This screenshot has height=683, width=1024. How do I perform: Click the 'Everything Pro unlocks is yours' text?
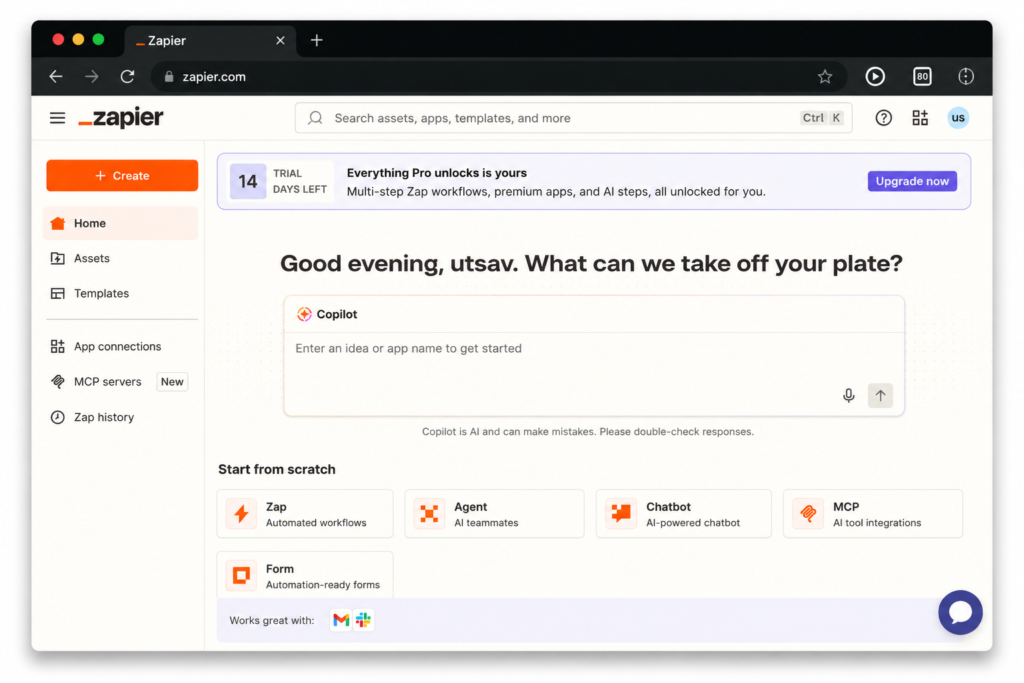436,173
